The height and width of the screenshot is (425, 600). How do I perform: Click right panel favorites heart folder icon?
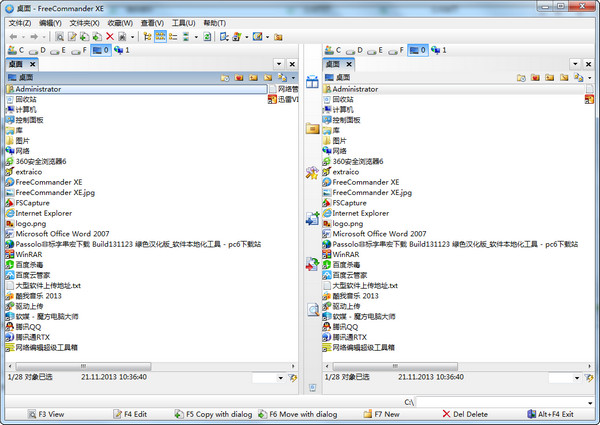(x=535, y=78)
